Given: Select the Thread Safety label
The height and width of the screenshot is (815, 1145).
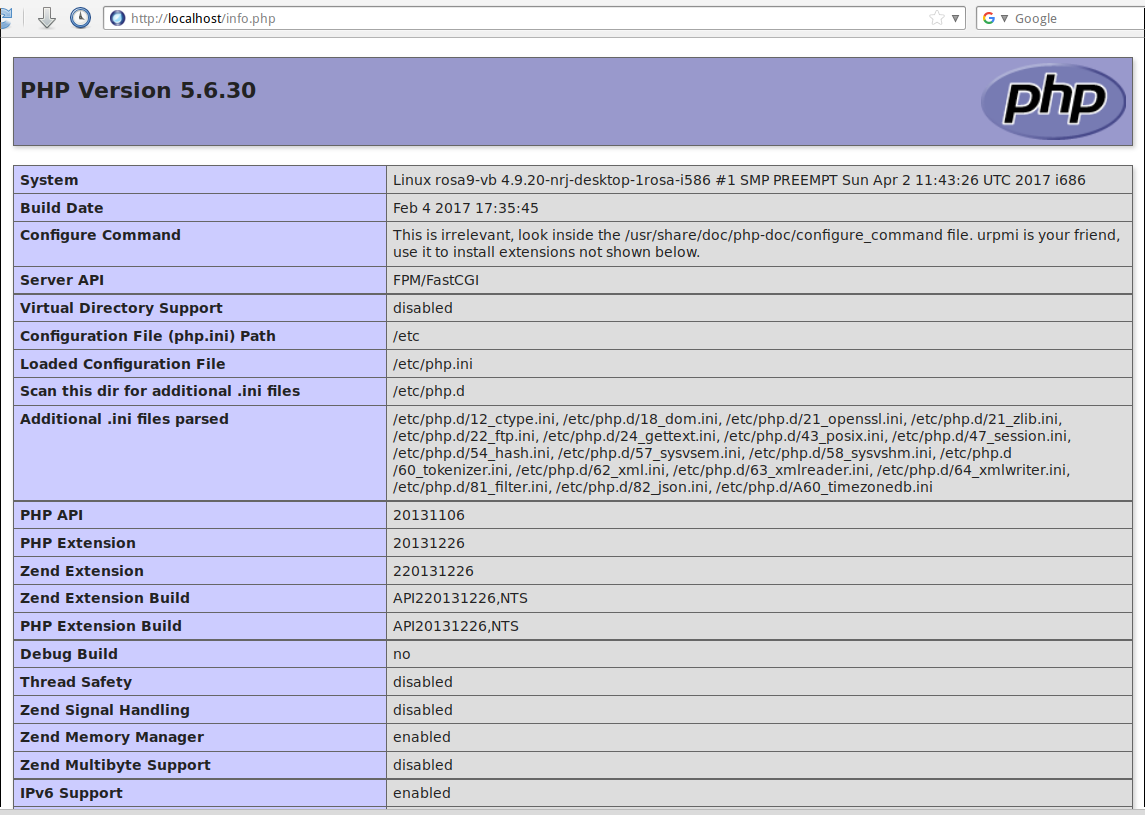Looking at the screenshot, I should (x=76, y=682).
